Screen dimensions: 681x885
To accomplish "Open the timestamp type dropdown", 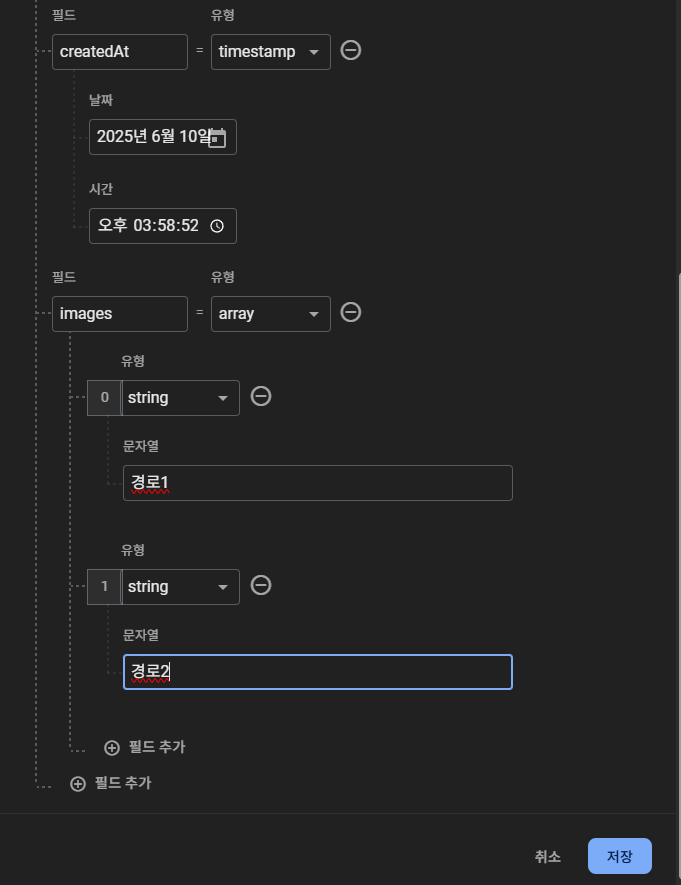I will click(271, 52).
